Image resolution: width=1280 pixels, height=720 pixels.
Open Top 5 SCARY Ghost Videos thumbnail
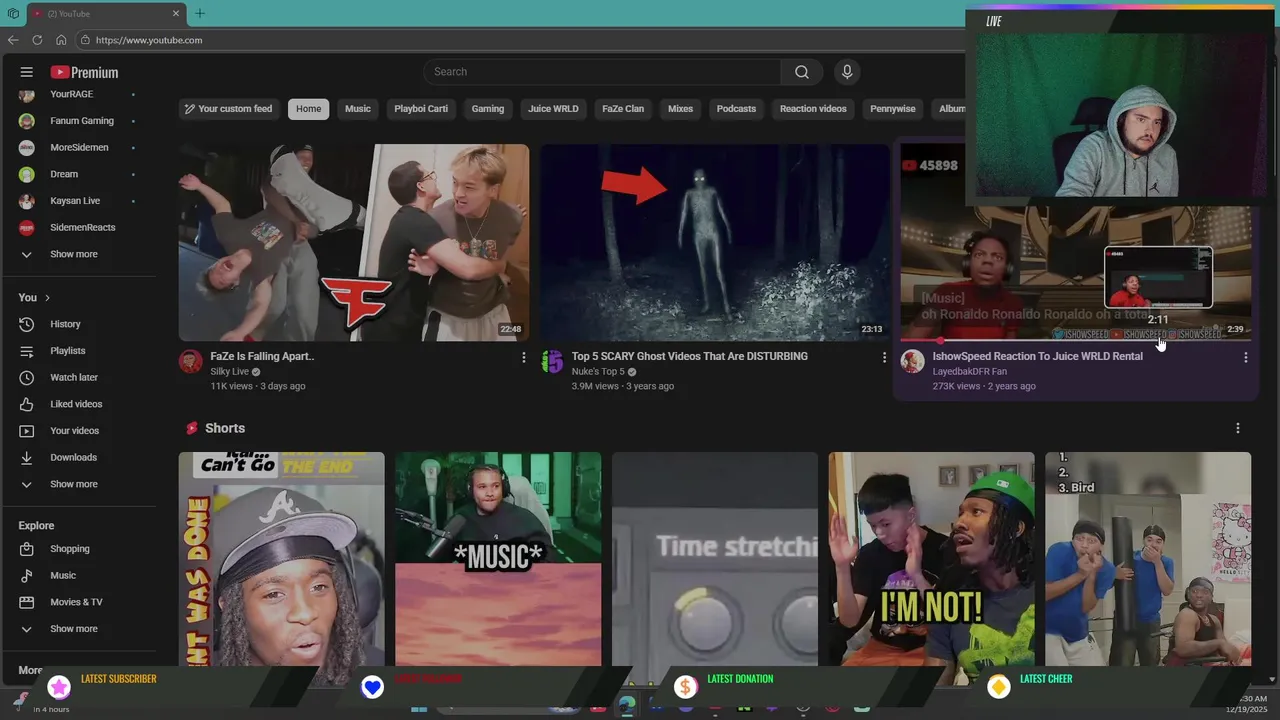click(x=715, y=242)
